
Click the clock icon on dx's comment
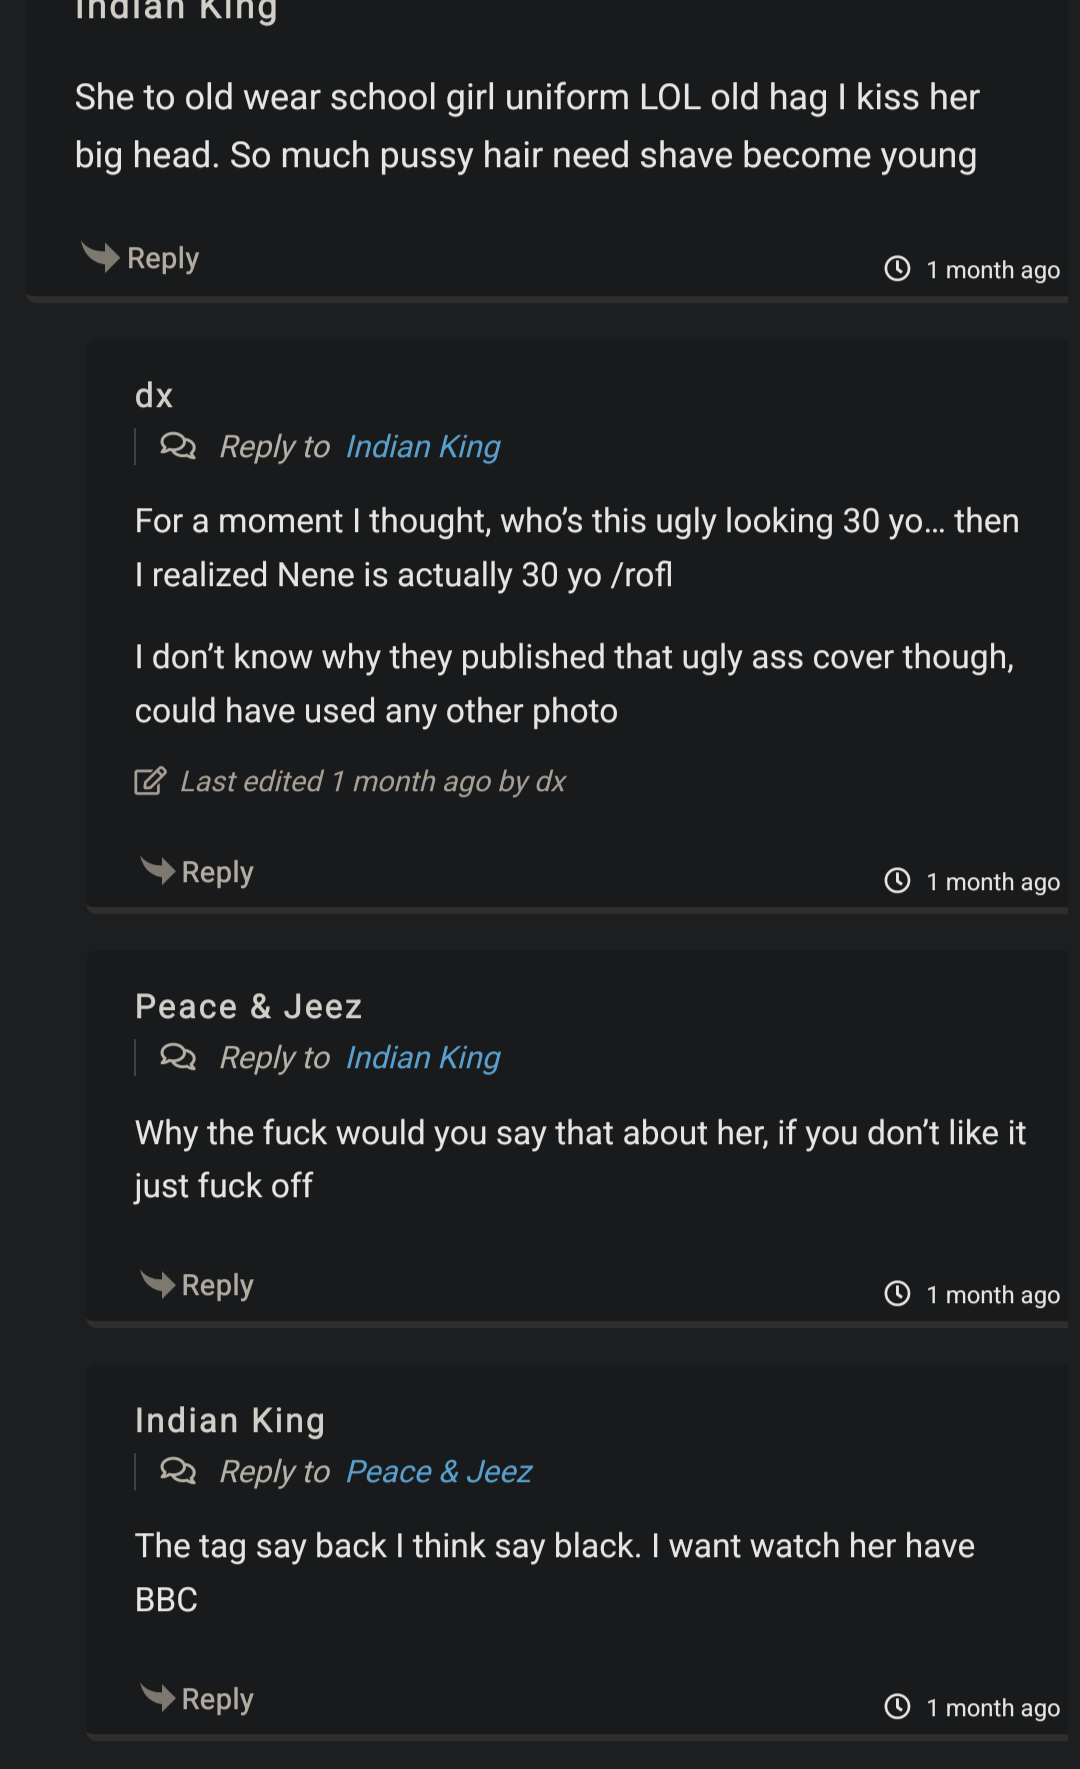(897, 880)
